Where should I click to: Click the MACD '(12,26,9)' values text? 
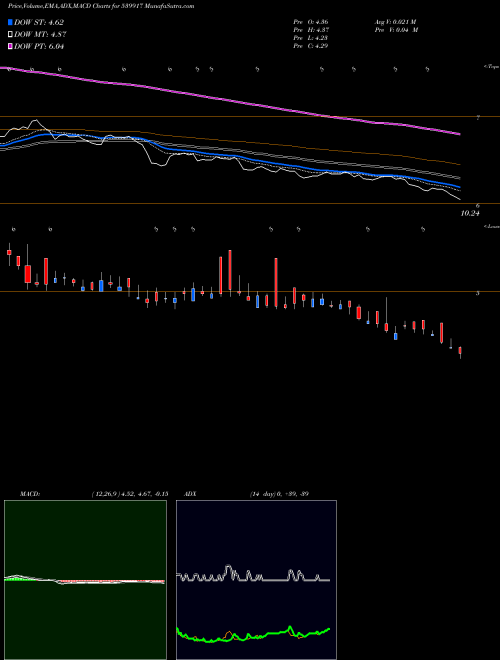(x=130, y=494)
